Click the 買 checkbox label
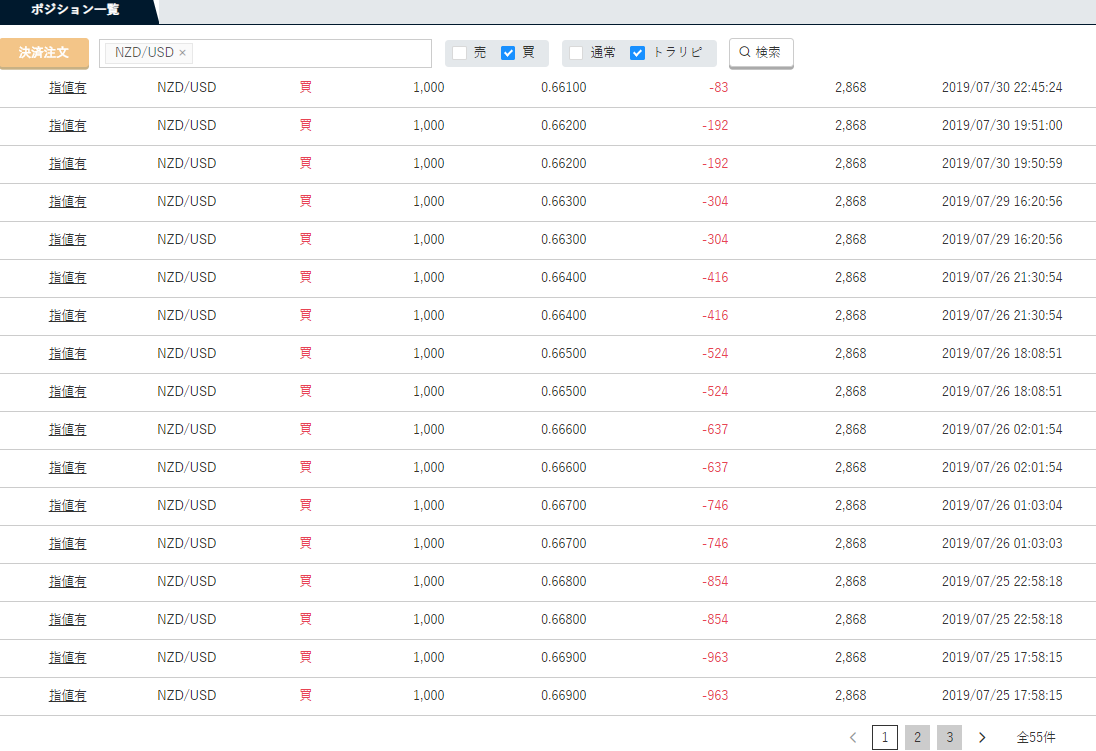This screenshot has width=1096, height=751. (528, 53)
